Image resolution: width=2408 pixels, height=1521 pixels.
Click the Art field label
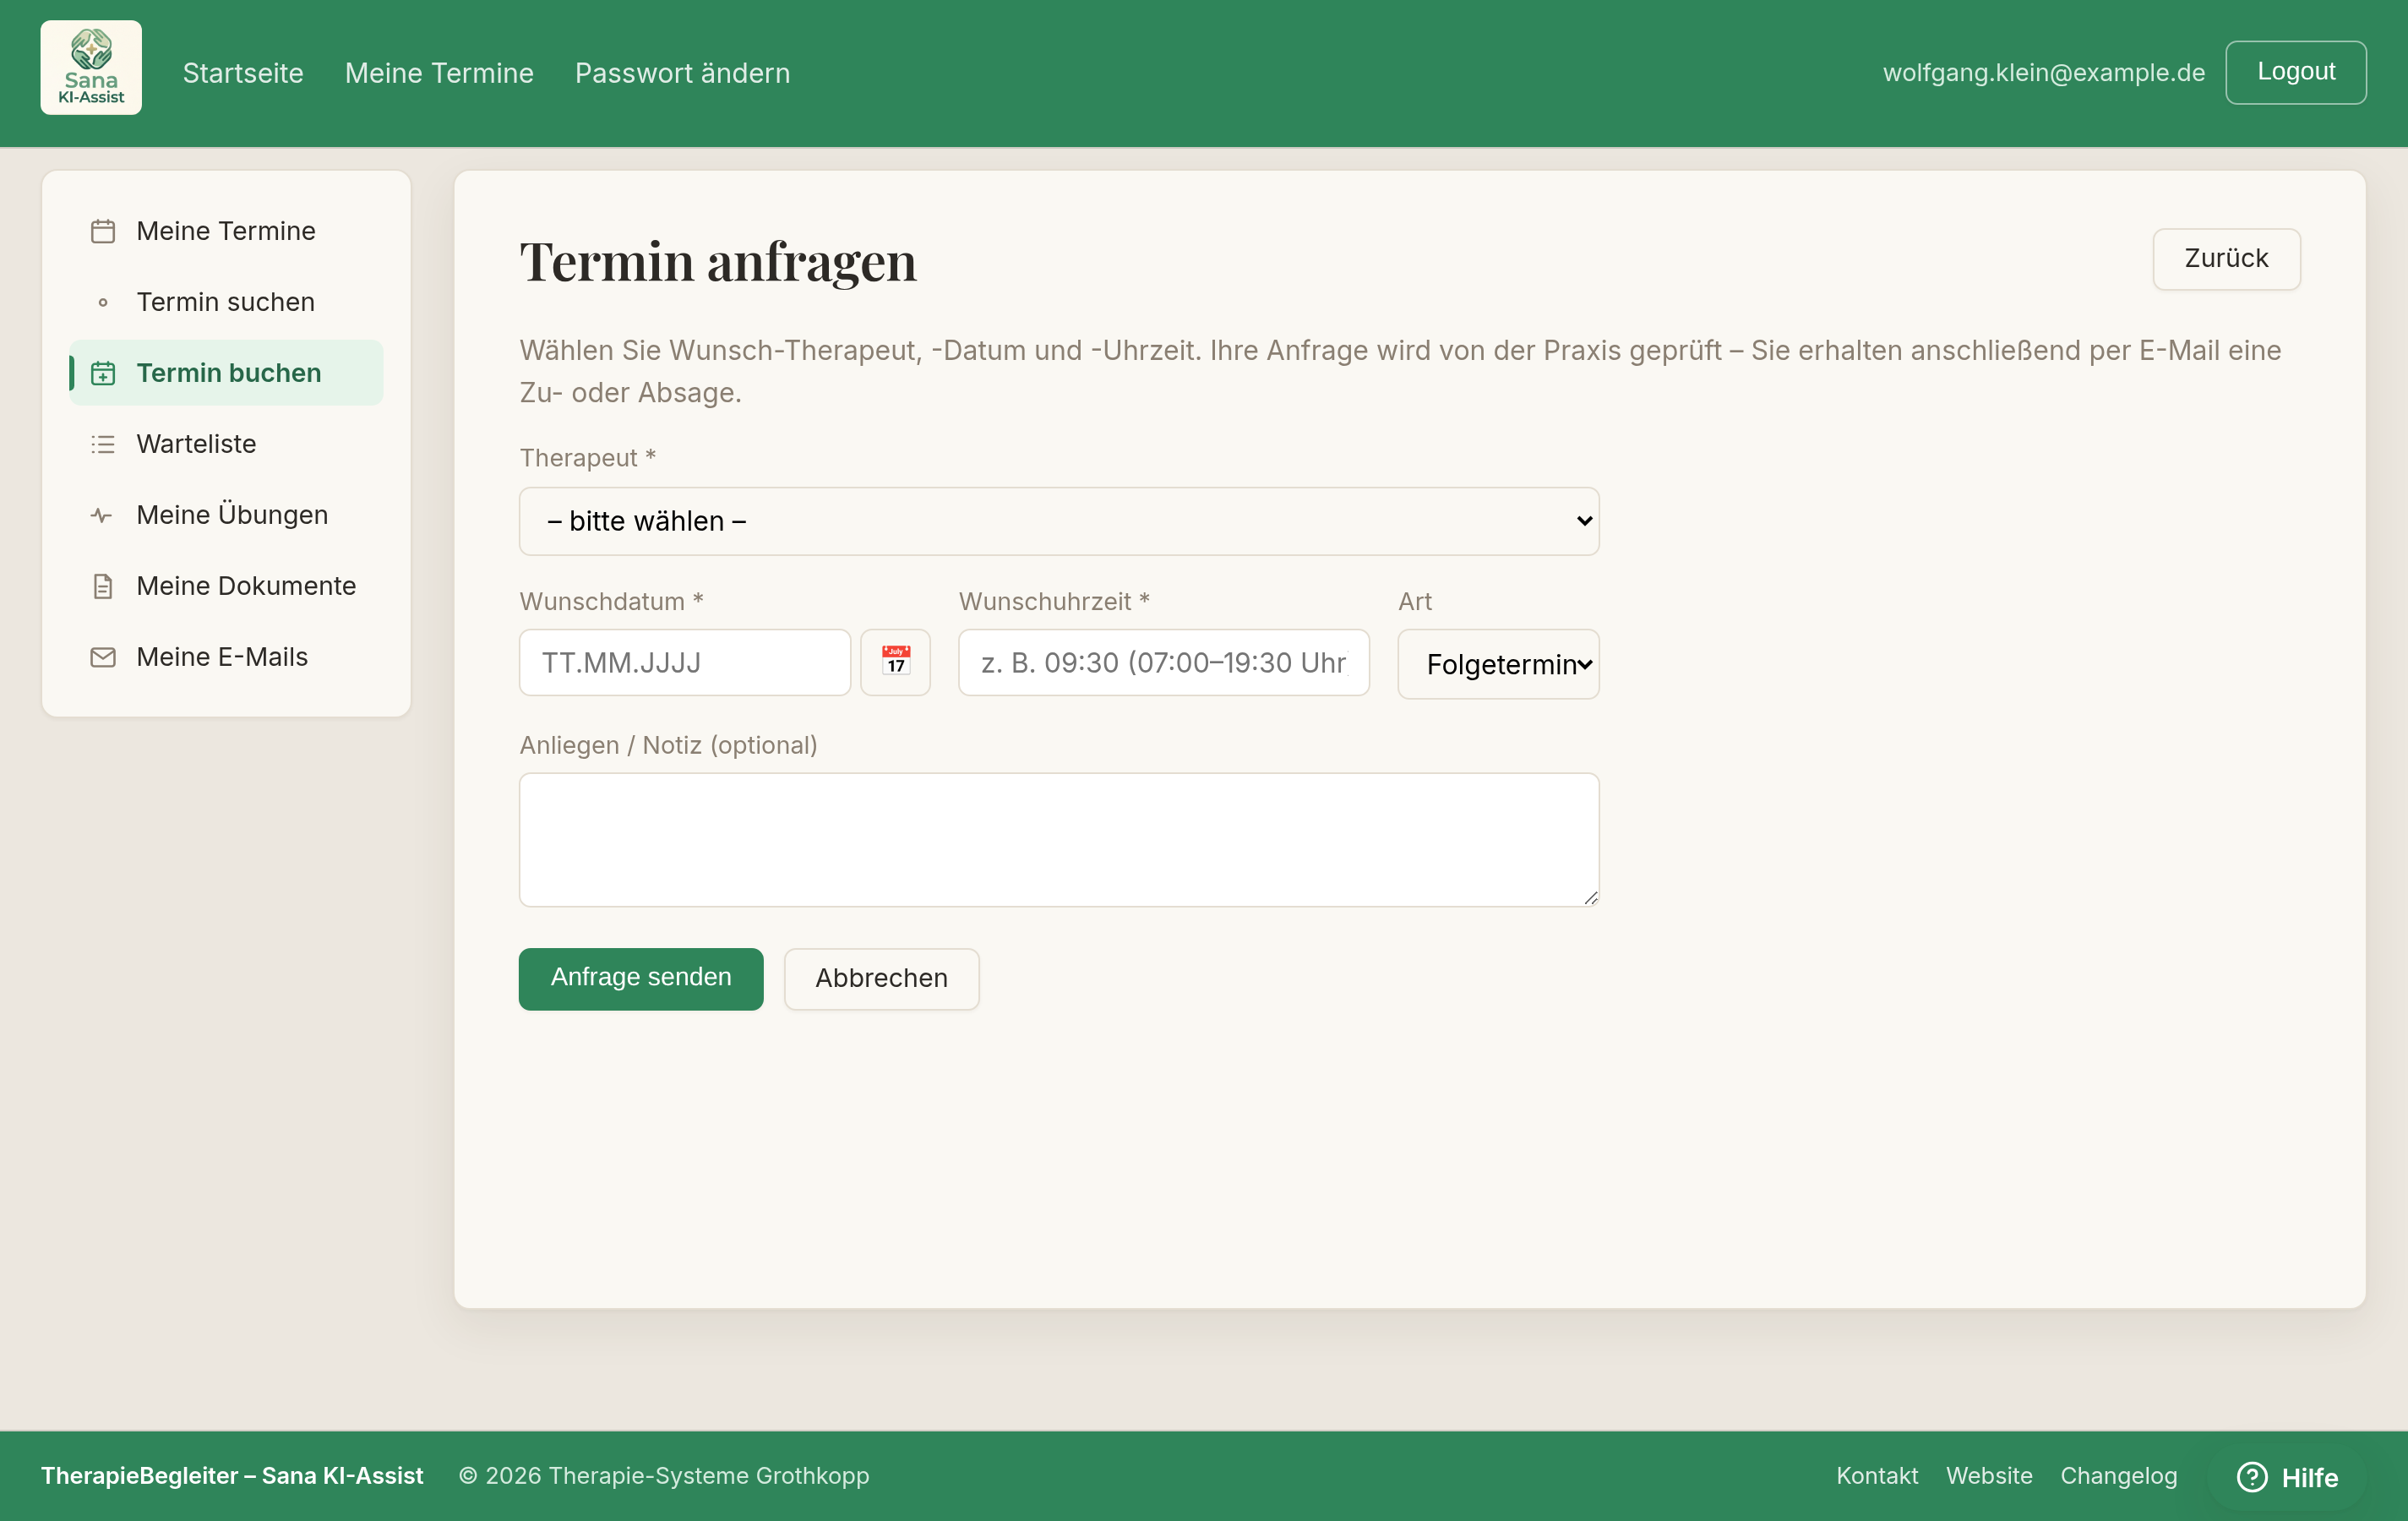pos(1414,602)
